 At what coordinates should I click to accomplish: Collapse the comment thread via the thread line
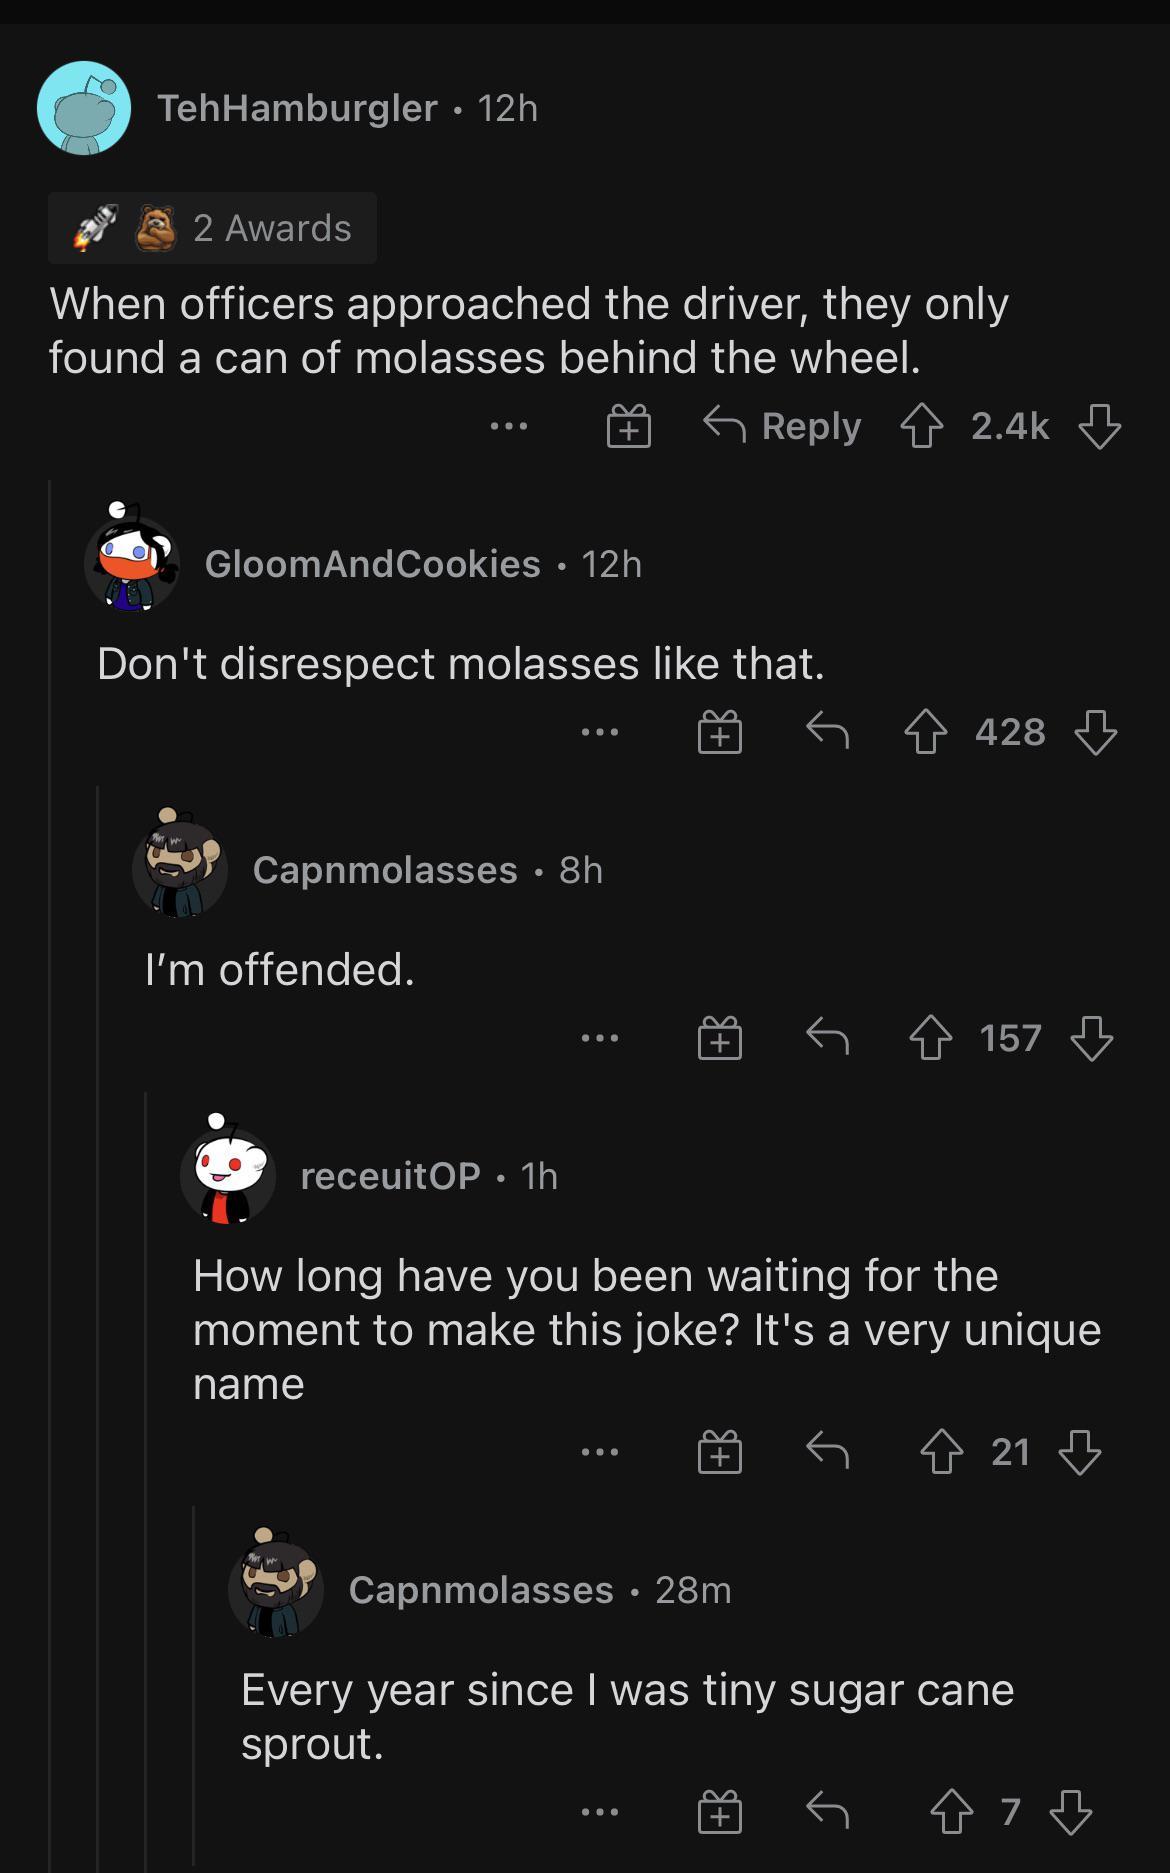pos(52,900)
